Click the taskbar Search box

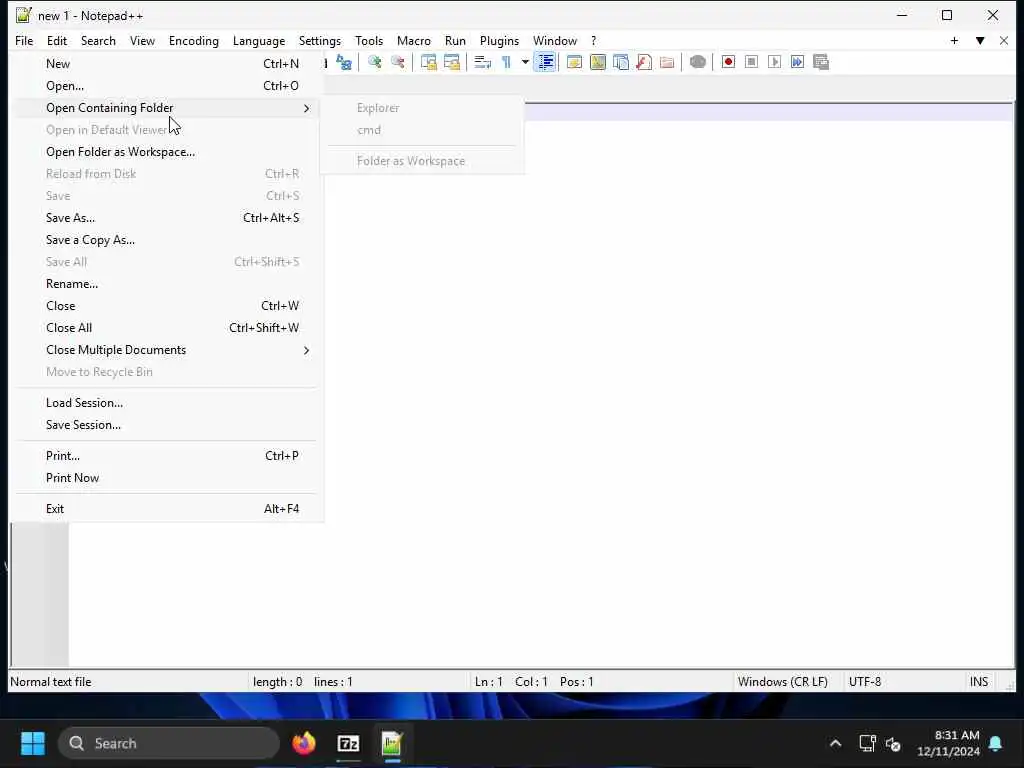tap(168, 743)
